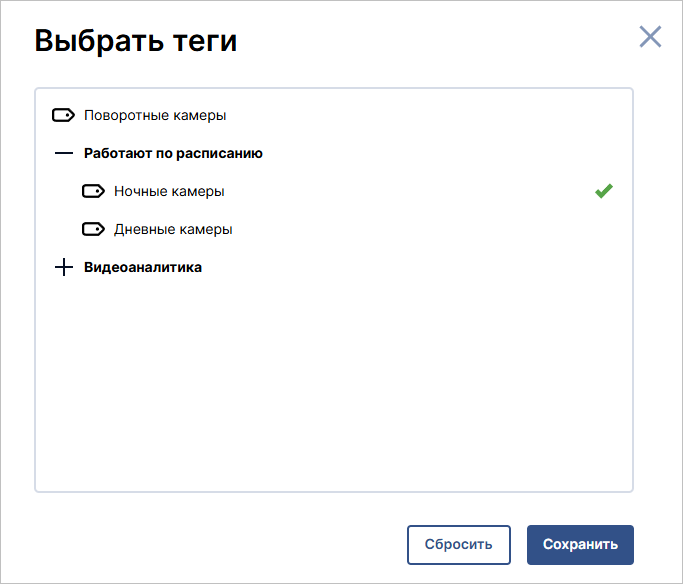Click the tag icon next to Дневные камеры
This screenshot has width=683, height=584.
[x=94, y=229]
